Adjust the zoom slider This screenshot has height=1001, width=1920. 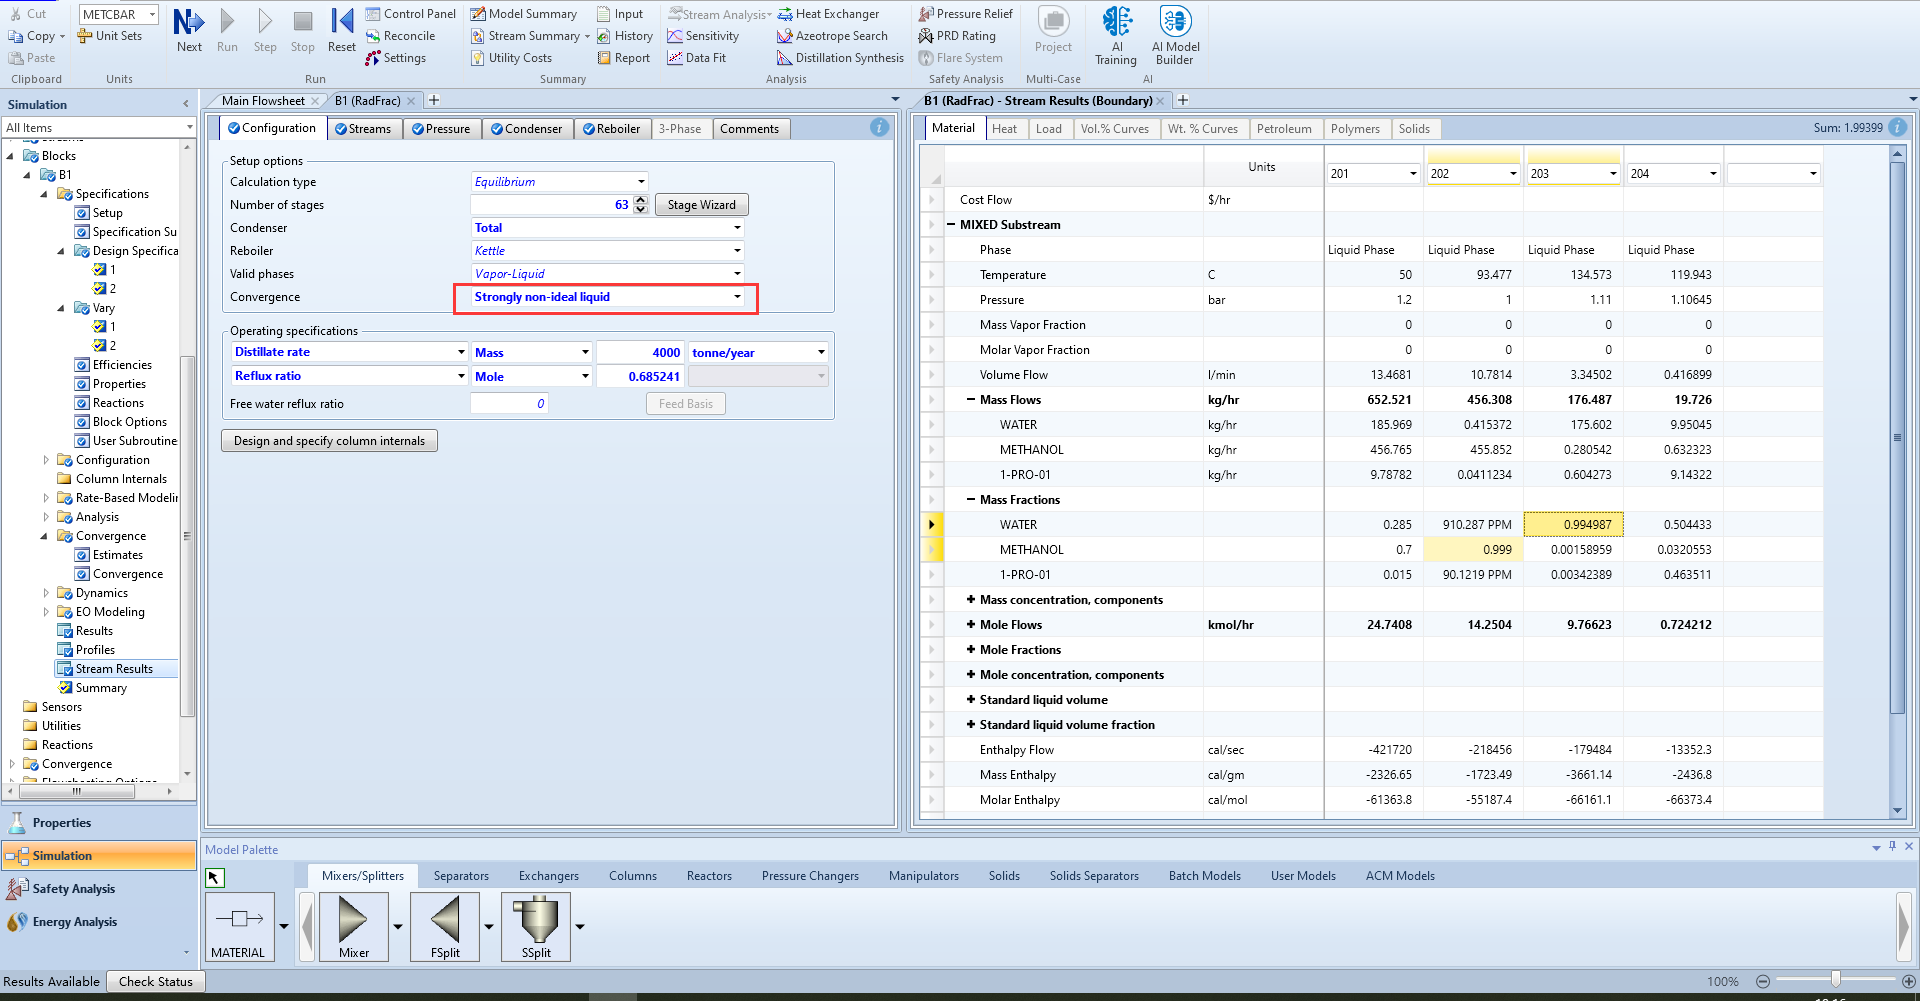[x=1836, y=980]
